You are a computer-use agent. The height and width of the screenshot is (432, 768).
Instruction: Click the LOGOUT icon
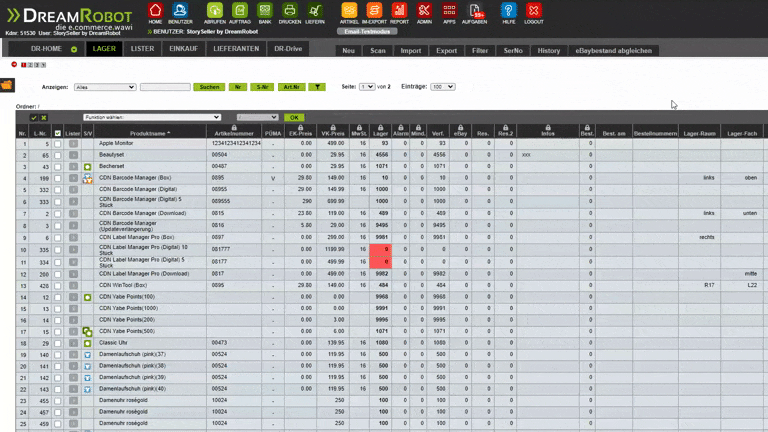tap(533, 11)
